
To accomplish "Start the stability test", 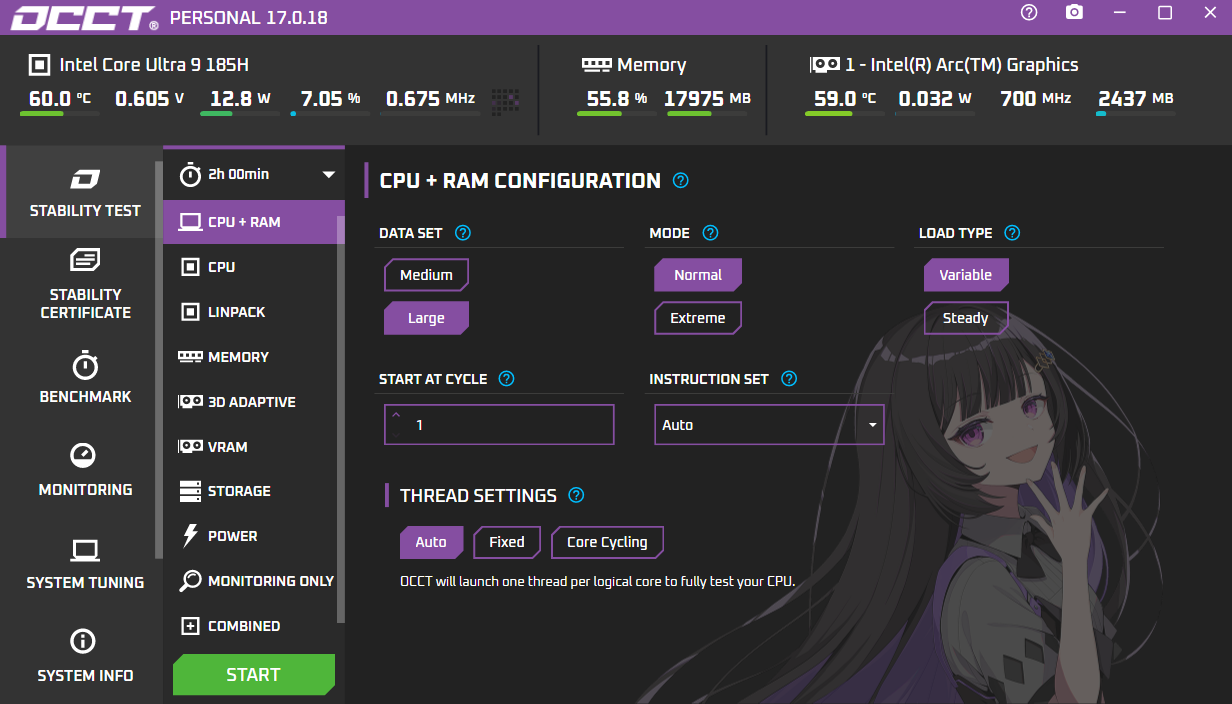I will pyautogui.click(x=254, y=675).
